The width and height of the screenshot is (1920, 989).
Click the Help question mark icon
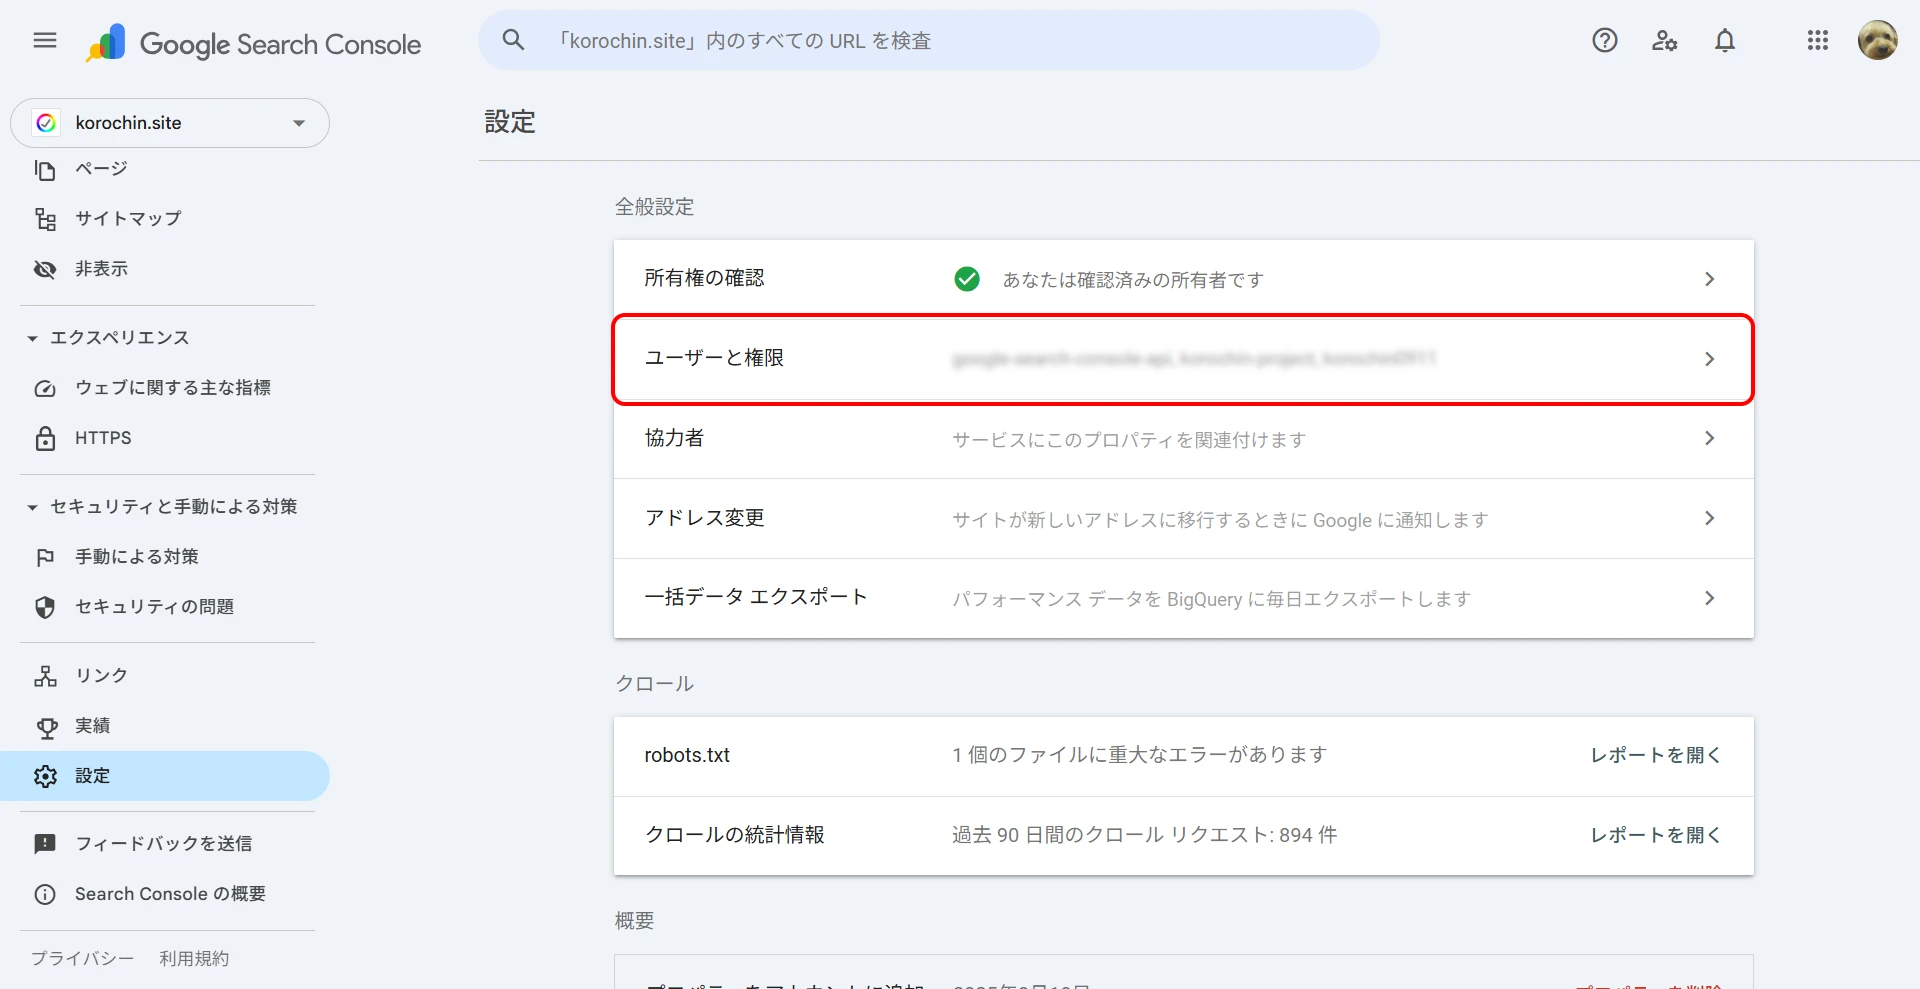coord(1604,40)
